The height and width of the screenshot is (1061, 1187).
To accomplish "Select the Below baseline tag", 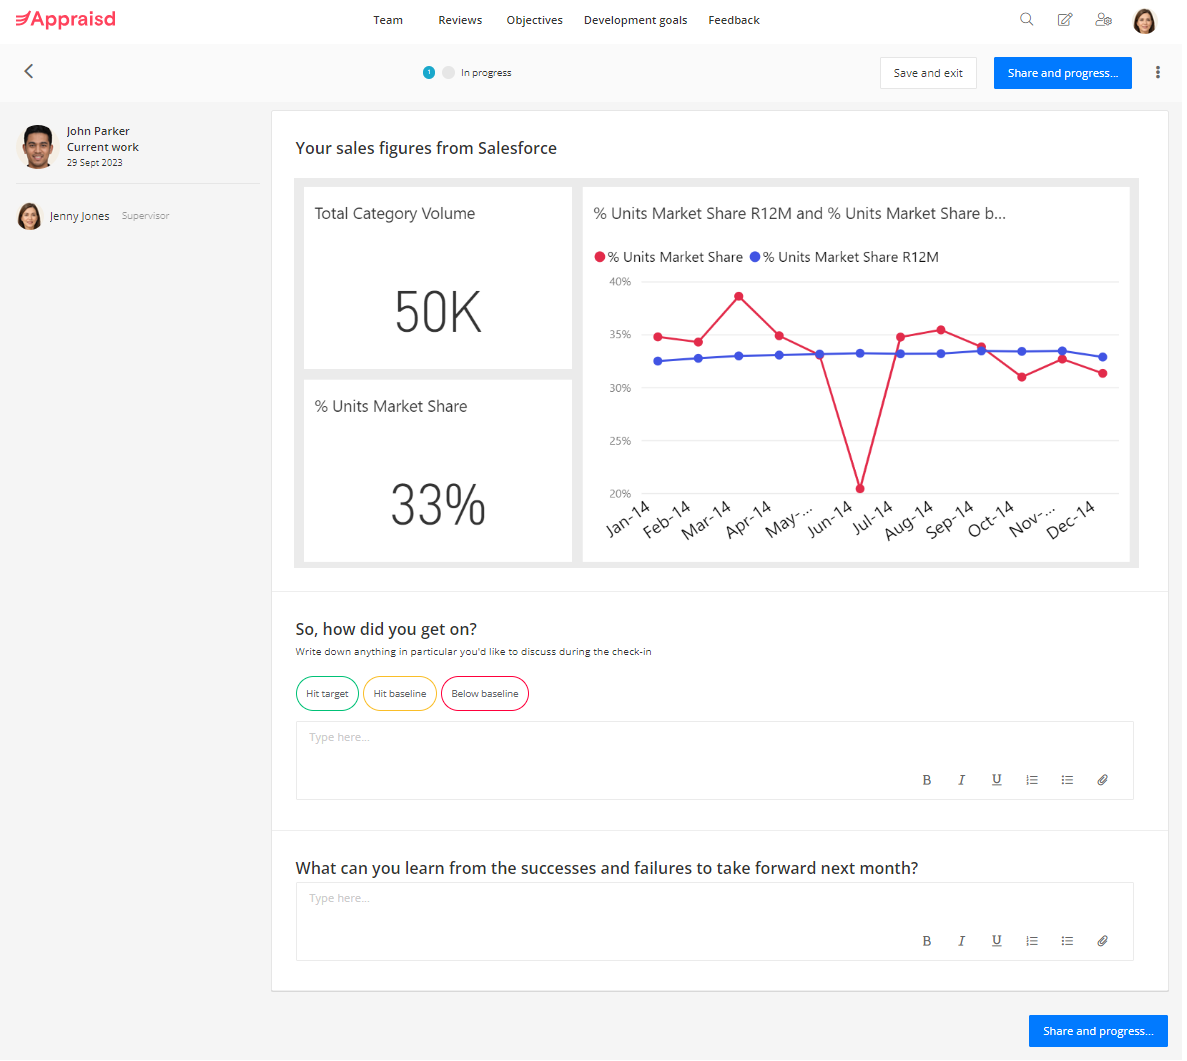I will pos(485,694).
